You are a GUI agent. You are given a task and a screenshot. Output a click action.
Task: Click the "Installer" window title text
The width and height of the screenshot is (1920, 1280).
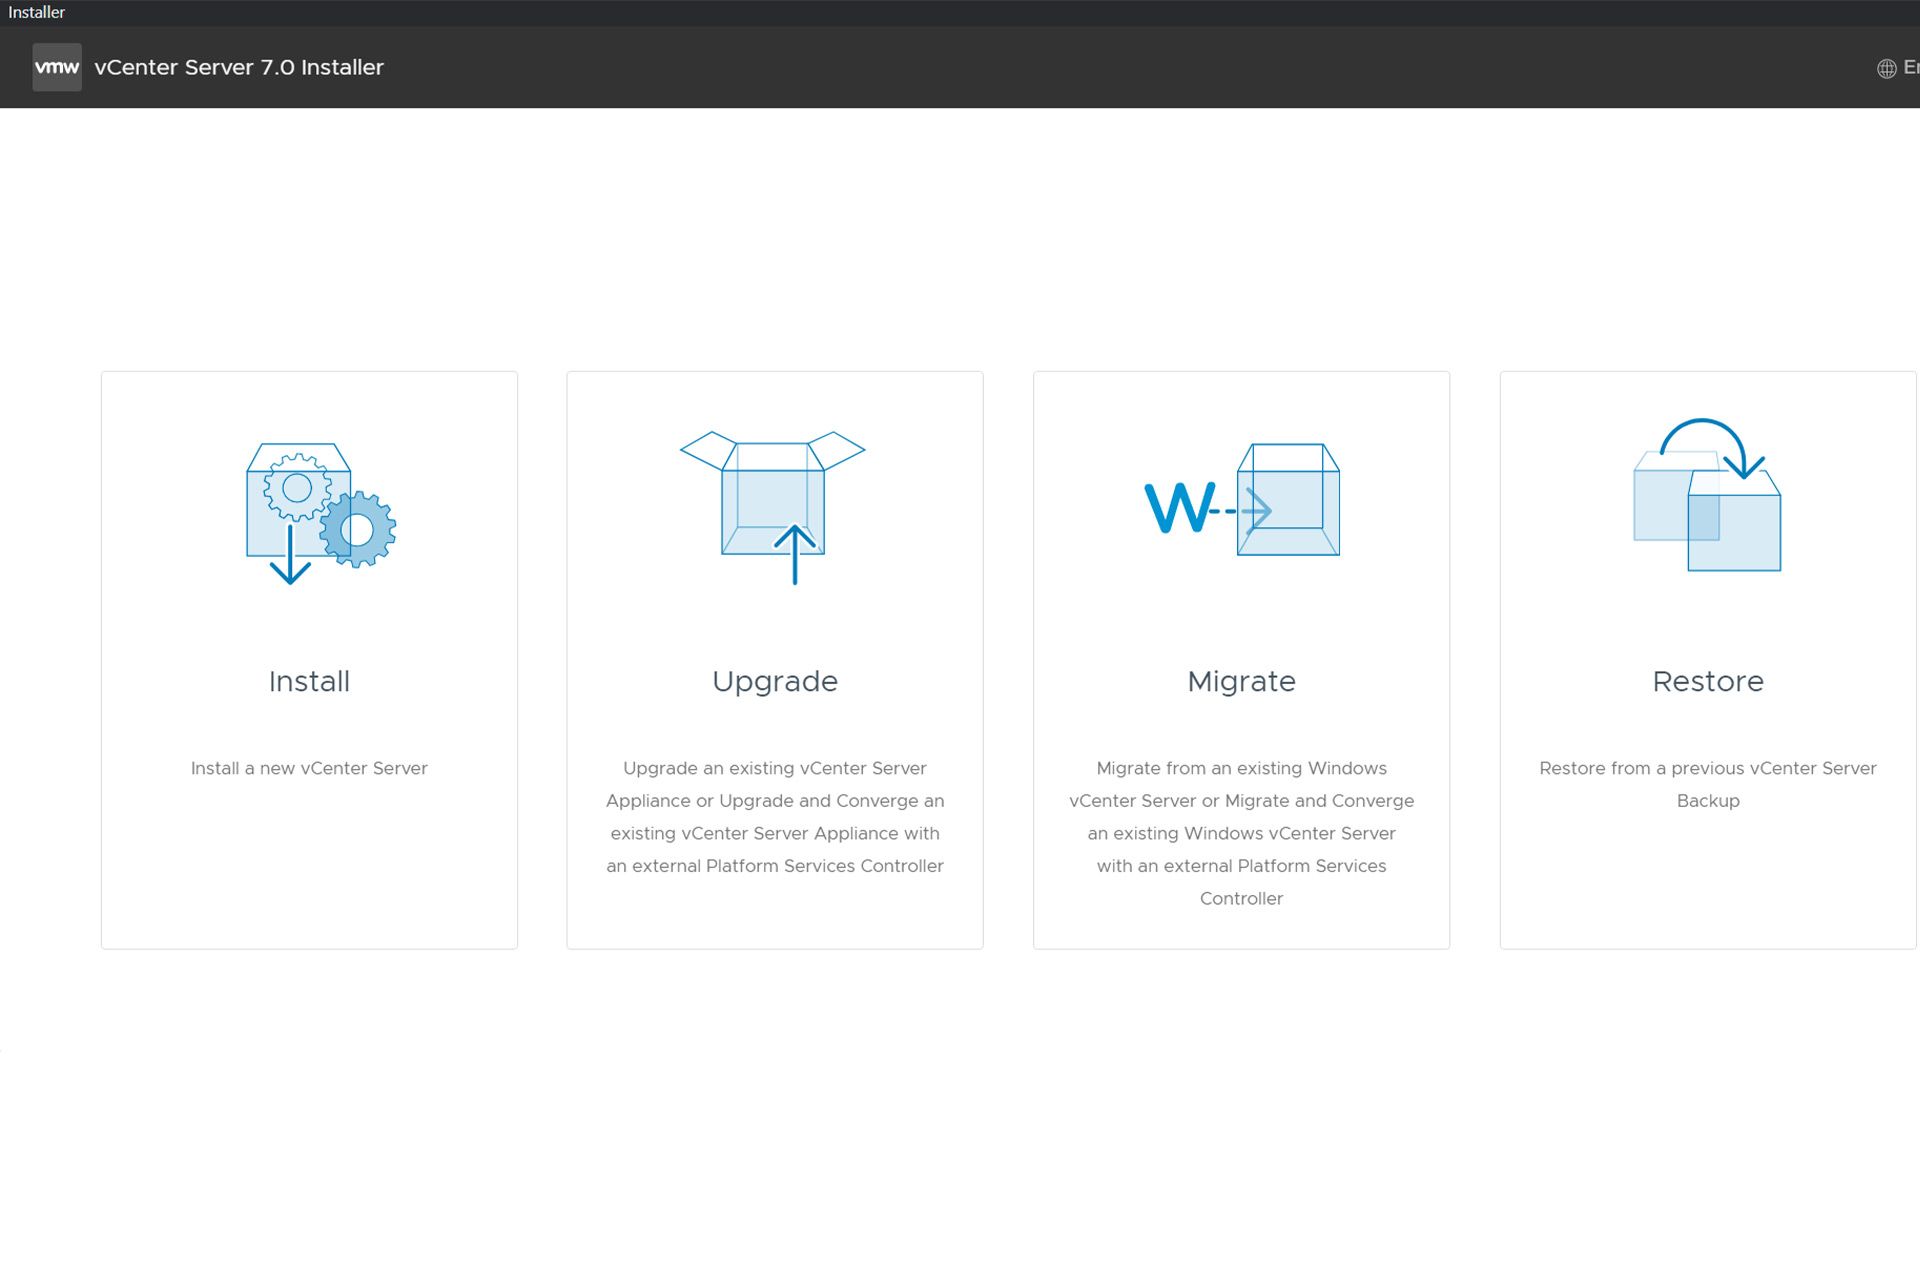tap(37, 12)
